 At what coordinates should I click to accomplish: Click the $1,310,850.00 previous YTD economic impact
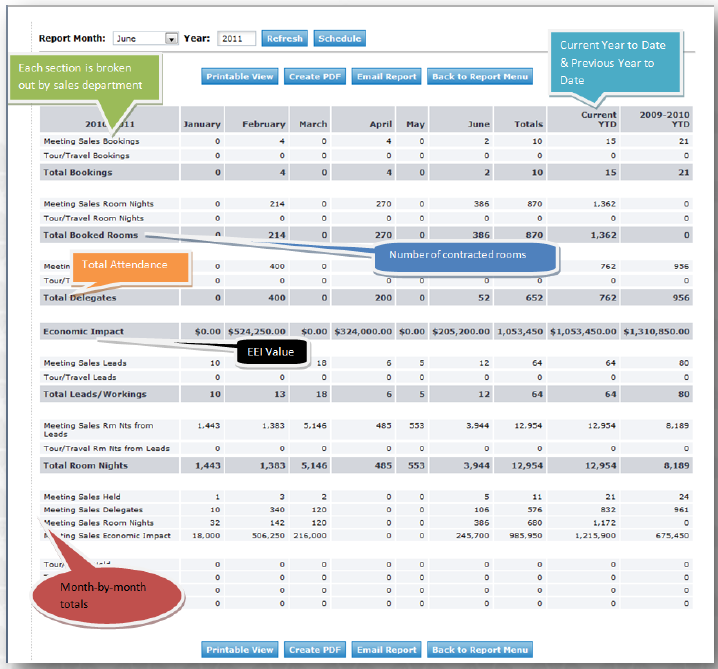pos(656,332)
